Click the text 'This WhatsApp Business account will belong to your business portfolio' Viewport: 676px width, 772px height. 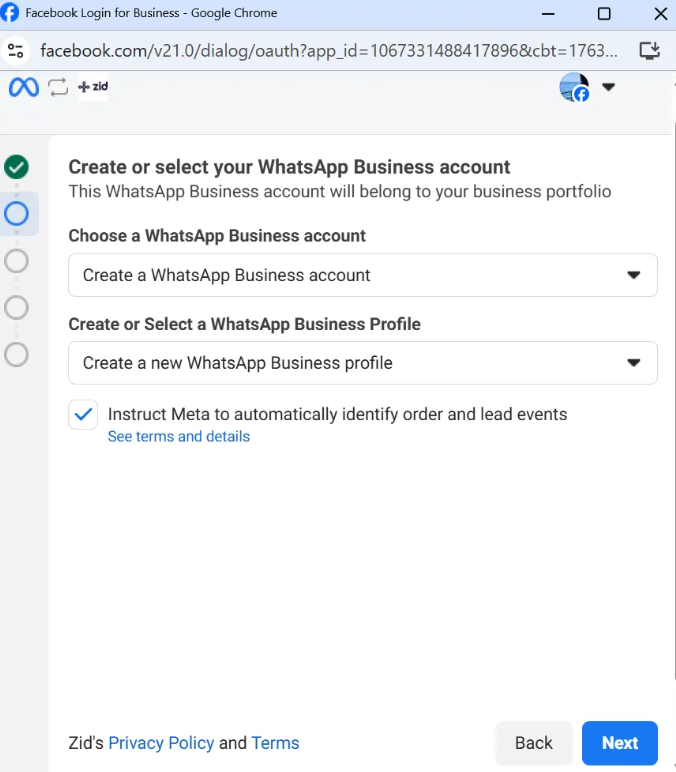[x=340, y=192]
